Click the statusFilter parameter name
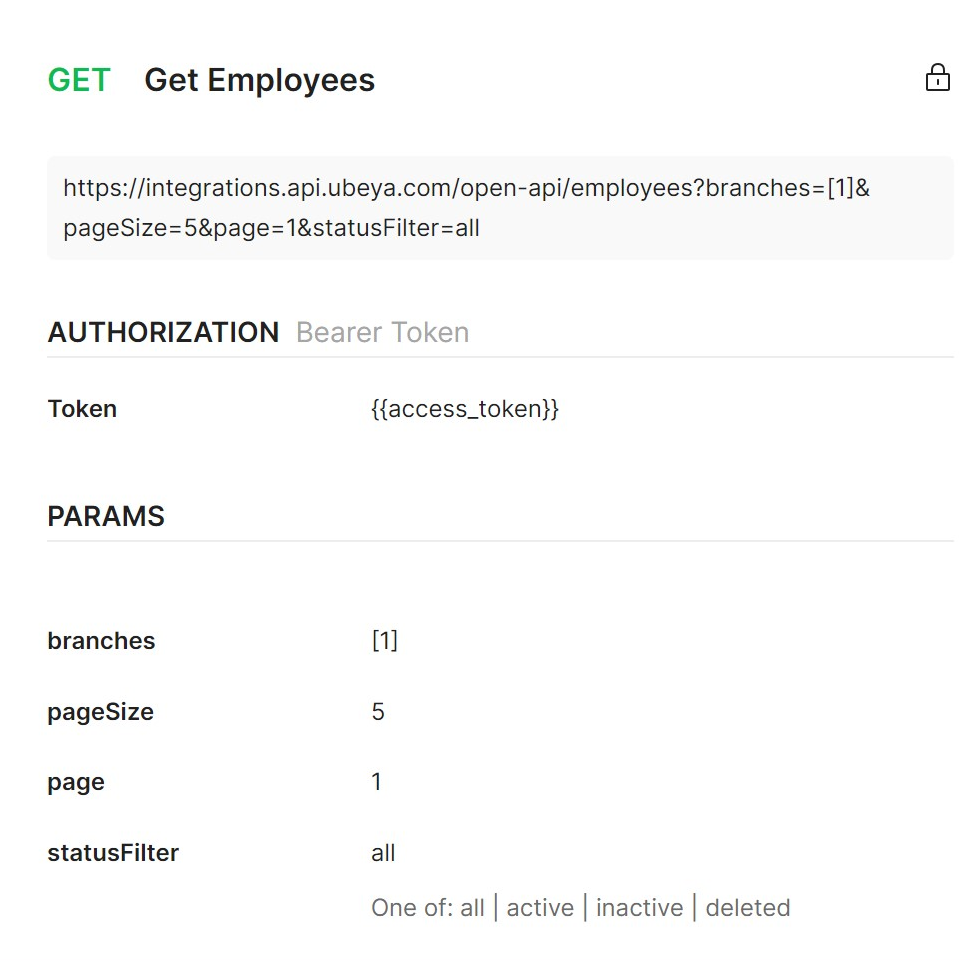Image resolution: width=971 pixels, height=962 pixels. point(113,853)
